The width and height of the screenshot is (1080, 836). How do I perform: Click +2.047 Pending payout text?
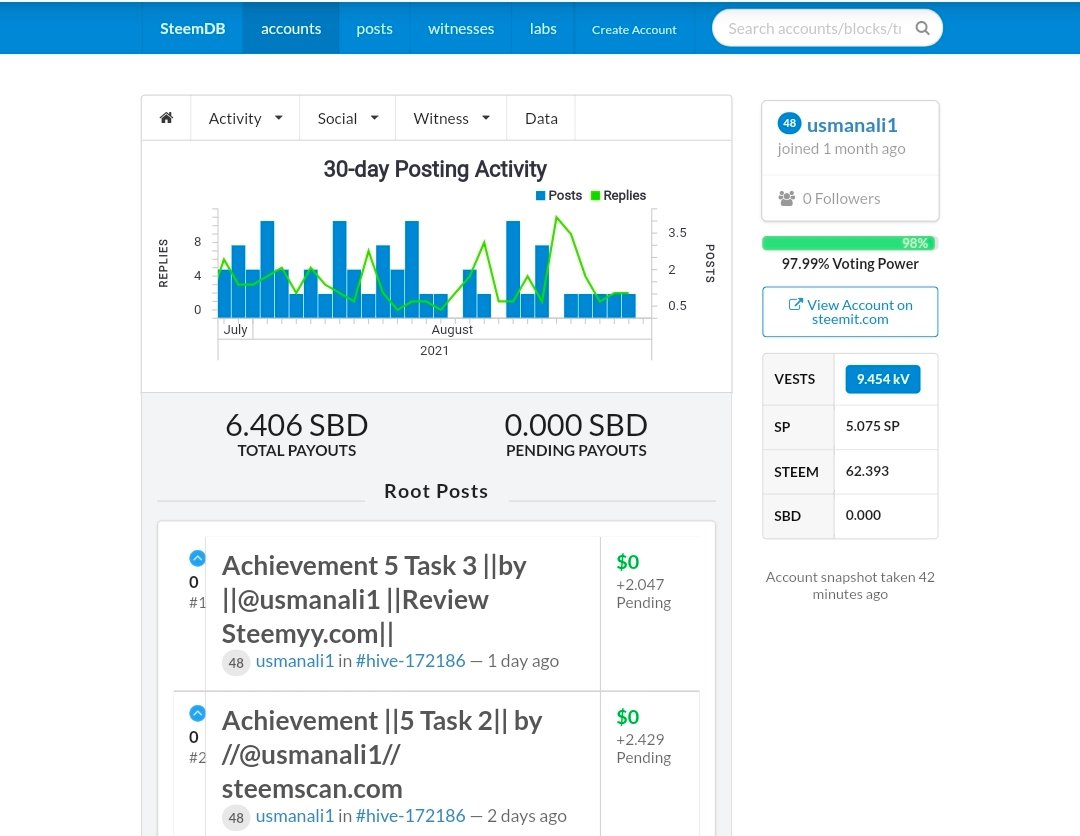(643, 593)
